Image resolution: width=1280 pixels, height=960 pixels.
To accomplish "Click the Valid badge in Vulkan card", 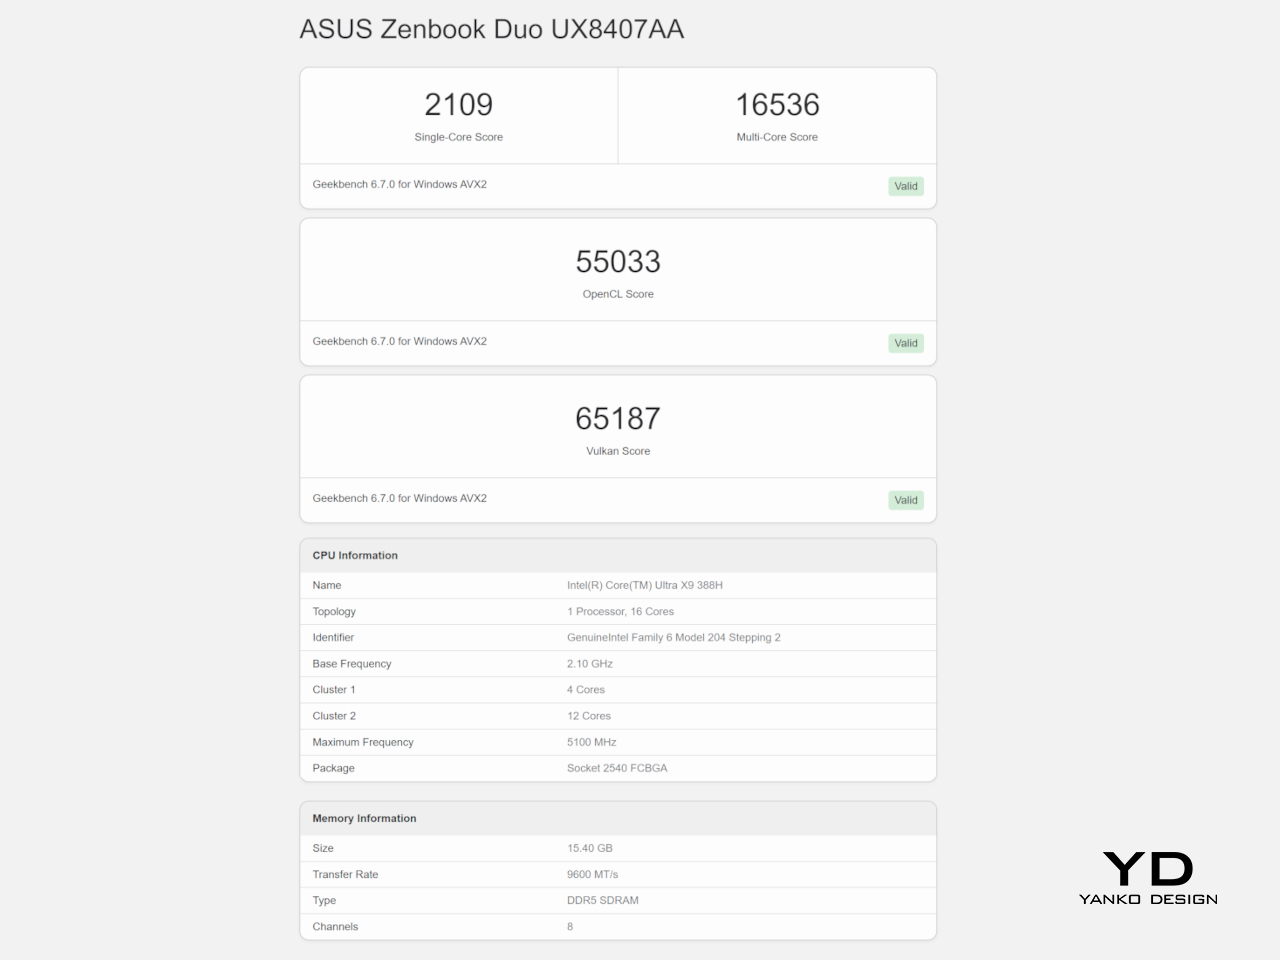I will 905,500.
